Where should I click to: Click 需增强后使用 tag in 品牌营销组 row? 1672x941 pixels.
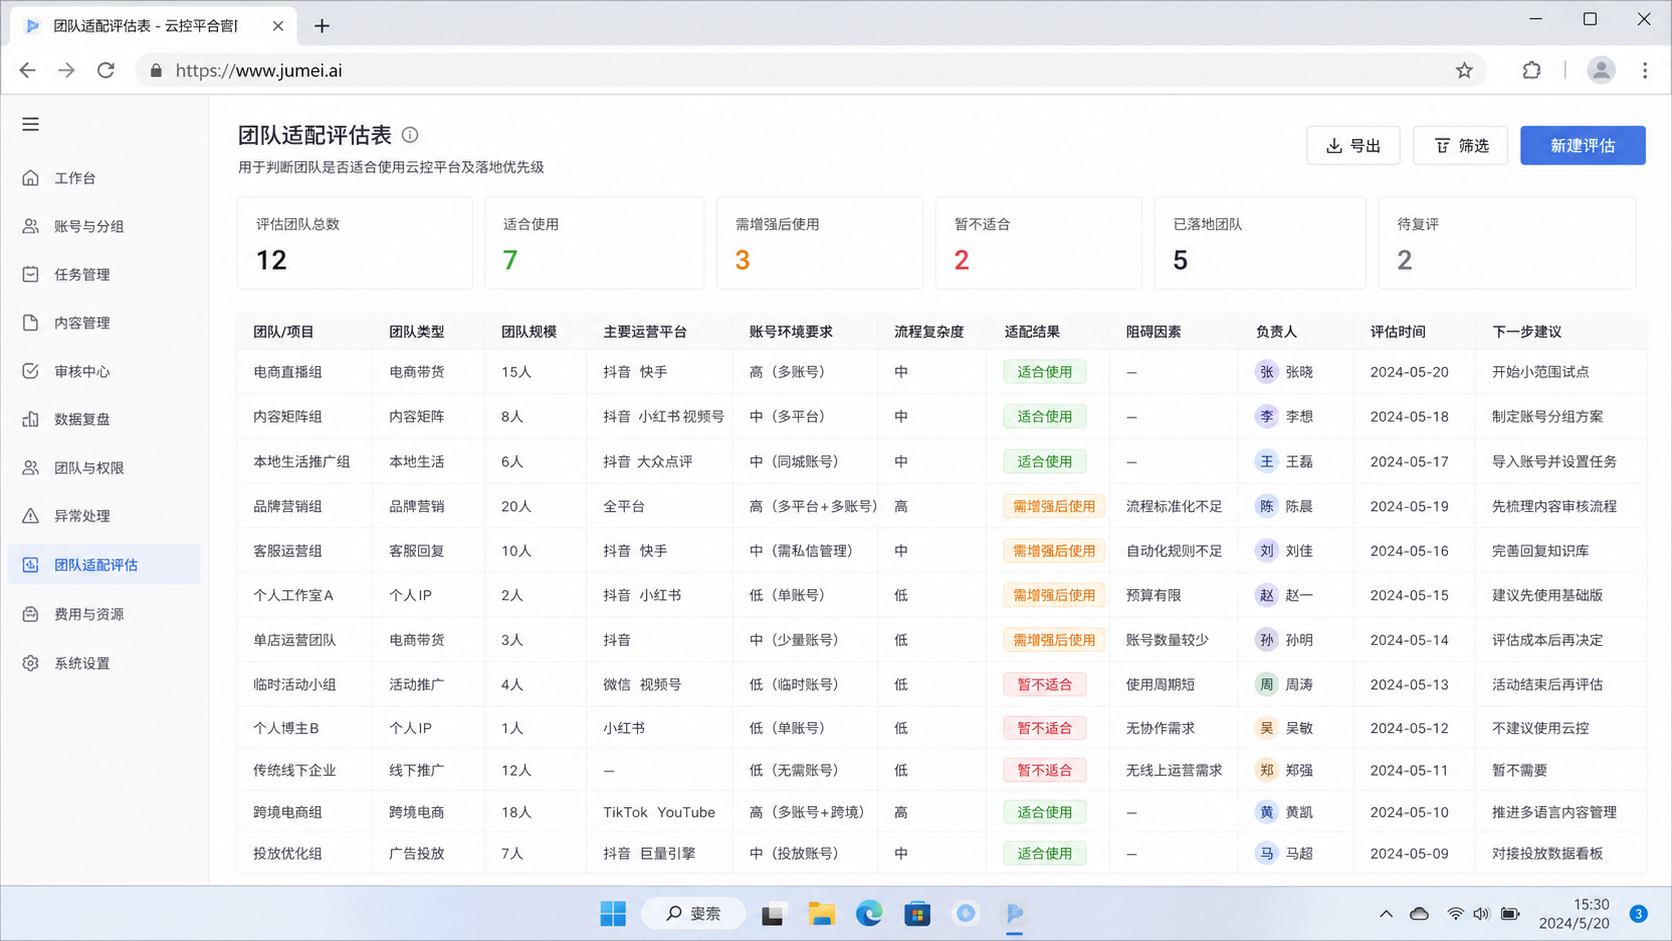1054,507
